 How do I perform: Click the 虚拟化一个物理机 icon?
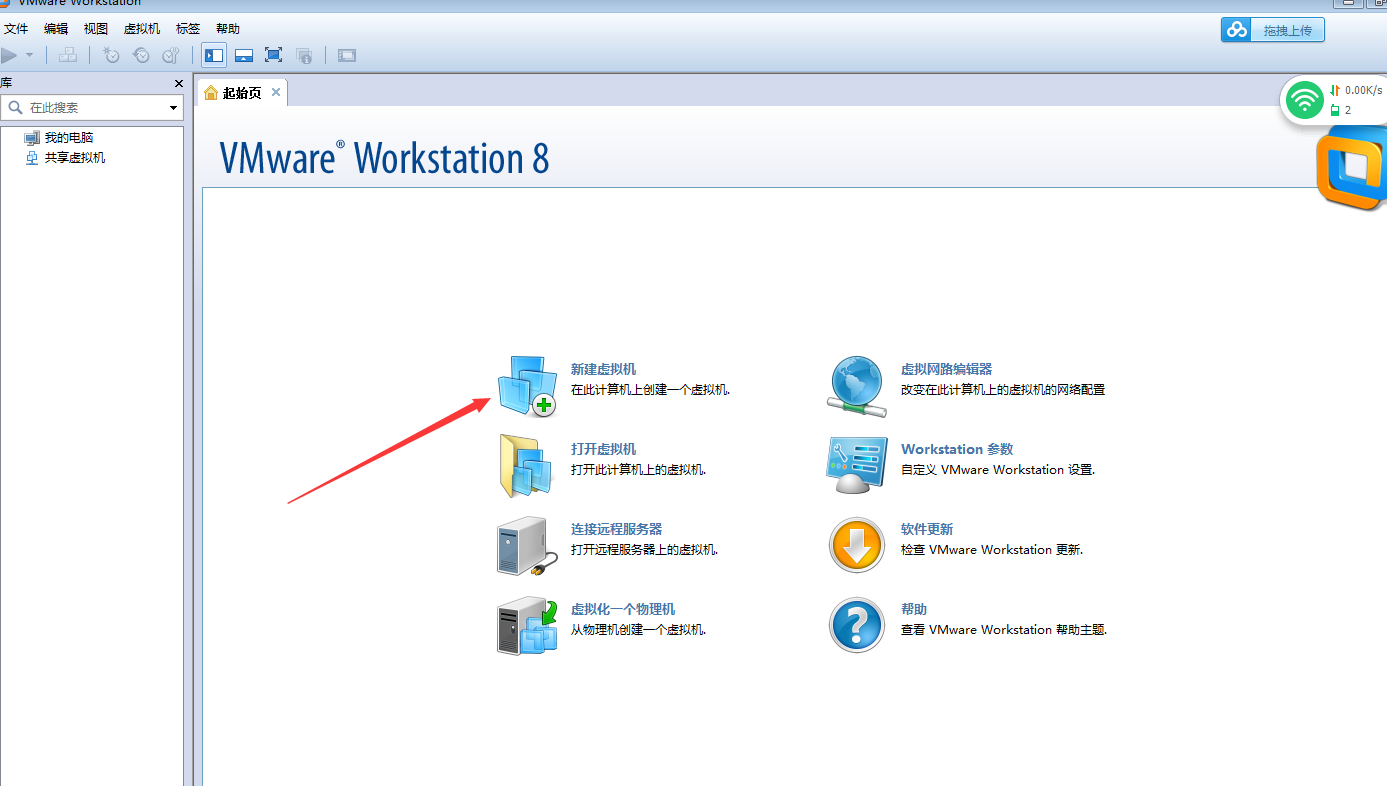527,626
